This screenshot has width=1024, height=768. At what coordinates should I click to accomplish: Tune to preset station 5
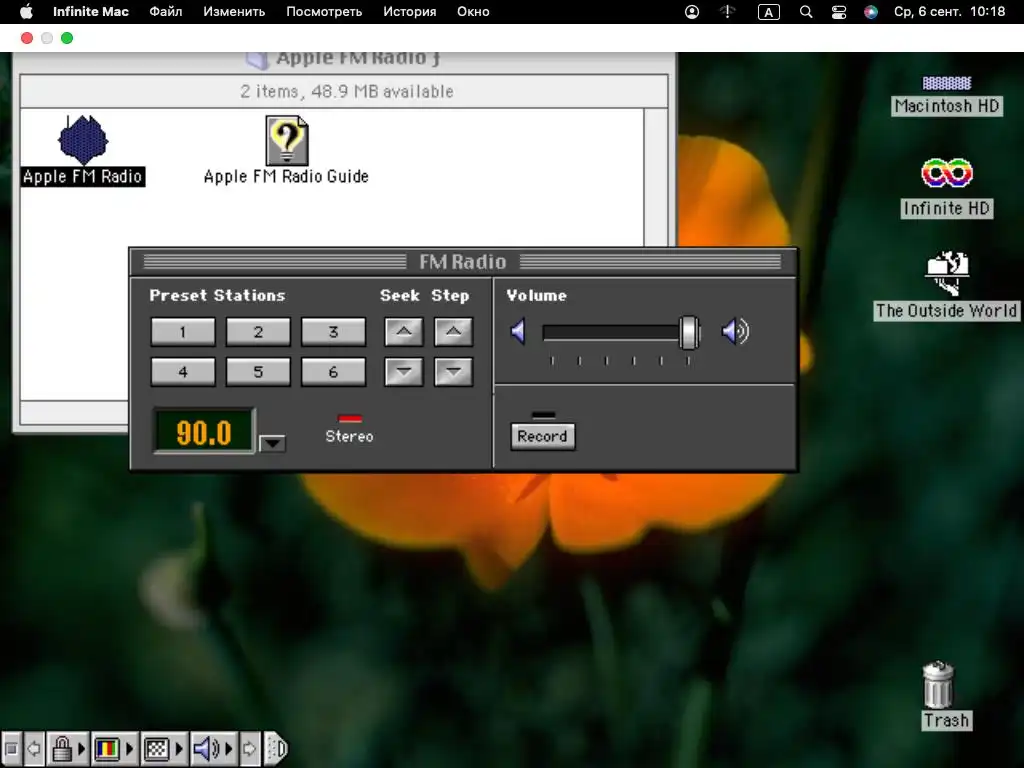pos(258,372)
